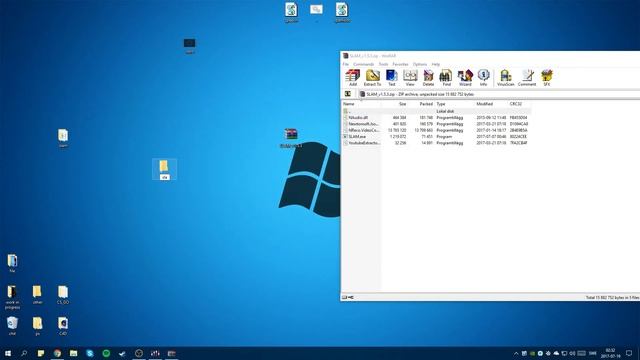Show archive Info toolbar icon
The width and height of the screenshot is (640, 360).
[483, 78]
